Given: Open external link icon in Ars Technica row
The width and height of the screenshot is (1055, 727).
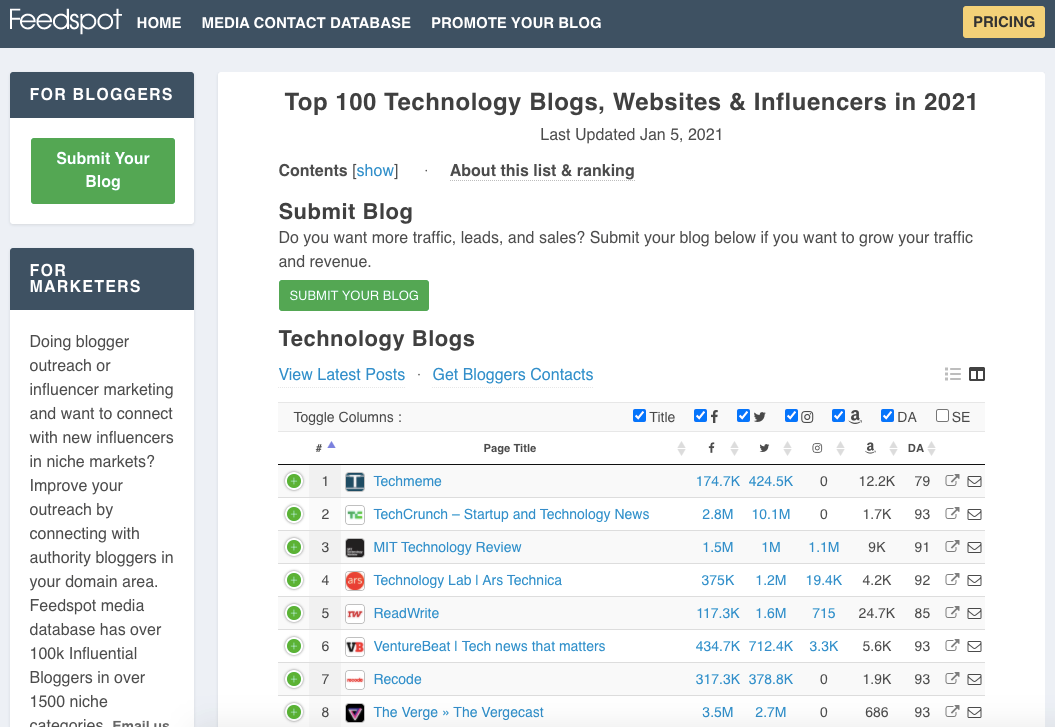Looking at the screenshot, I should pyautogui.click(x=952, y=579).
